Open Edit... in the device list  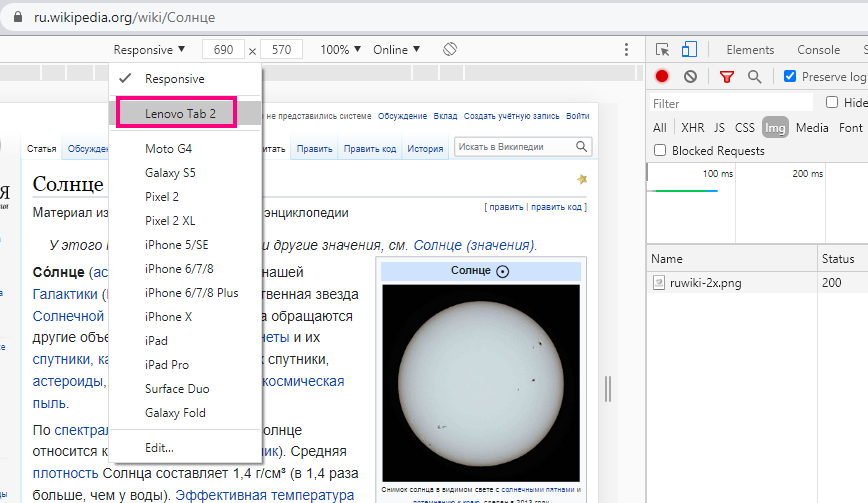185,448
